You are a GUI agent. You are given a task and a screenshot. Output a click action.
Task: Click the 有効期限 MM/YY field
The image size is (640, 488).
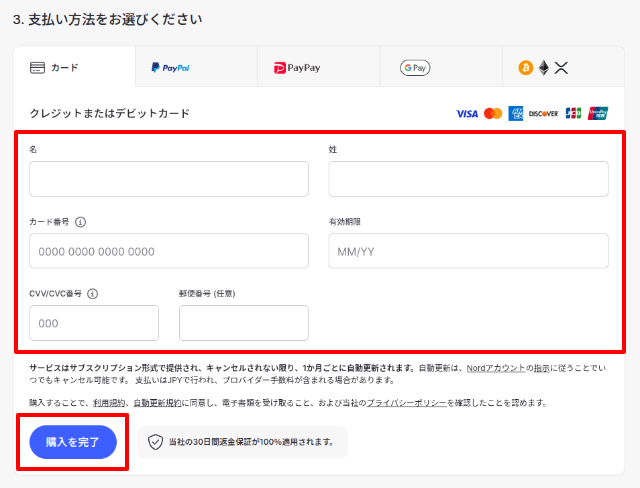click(468, 251)
